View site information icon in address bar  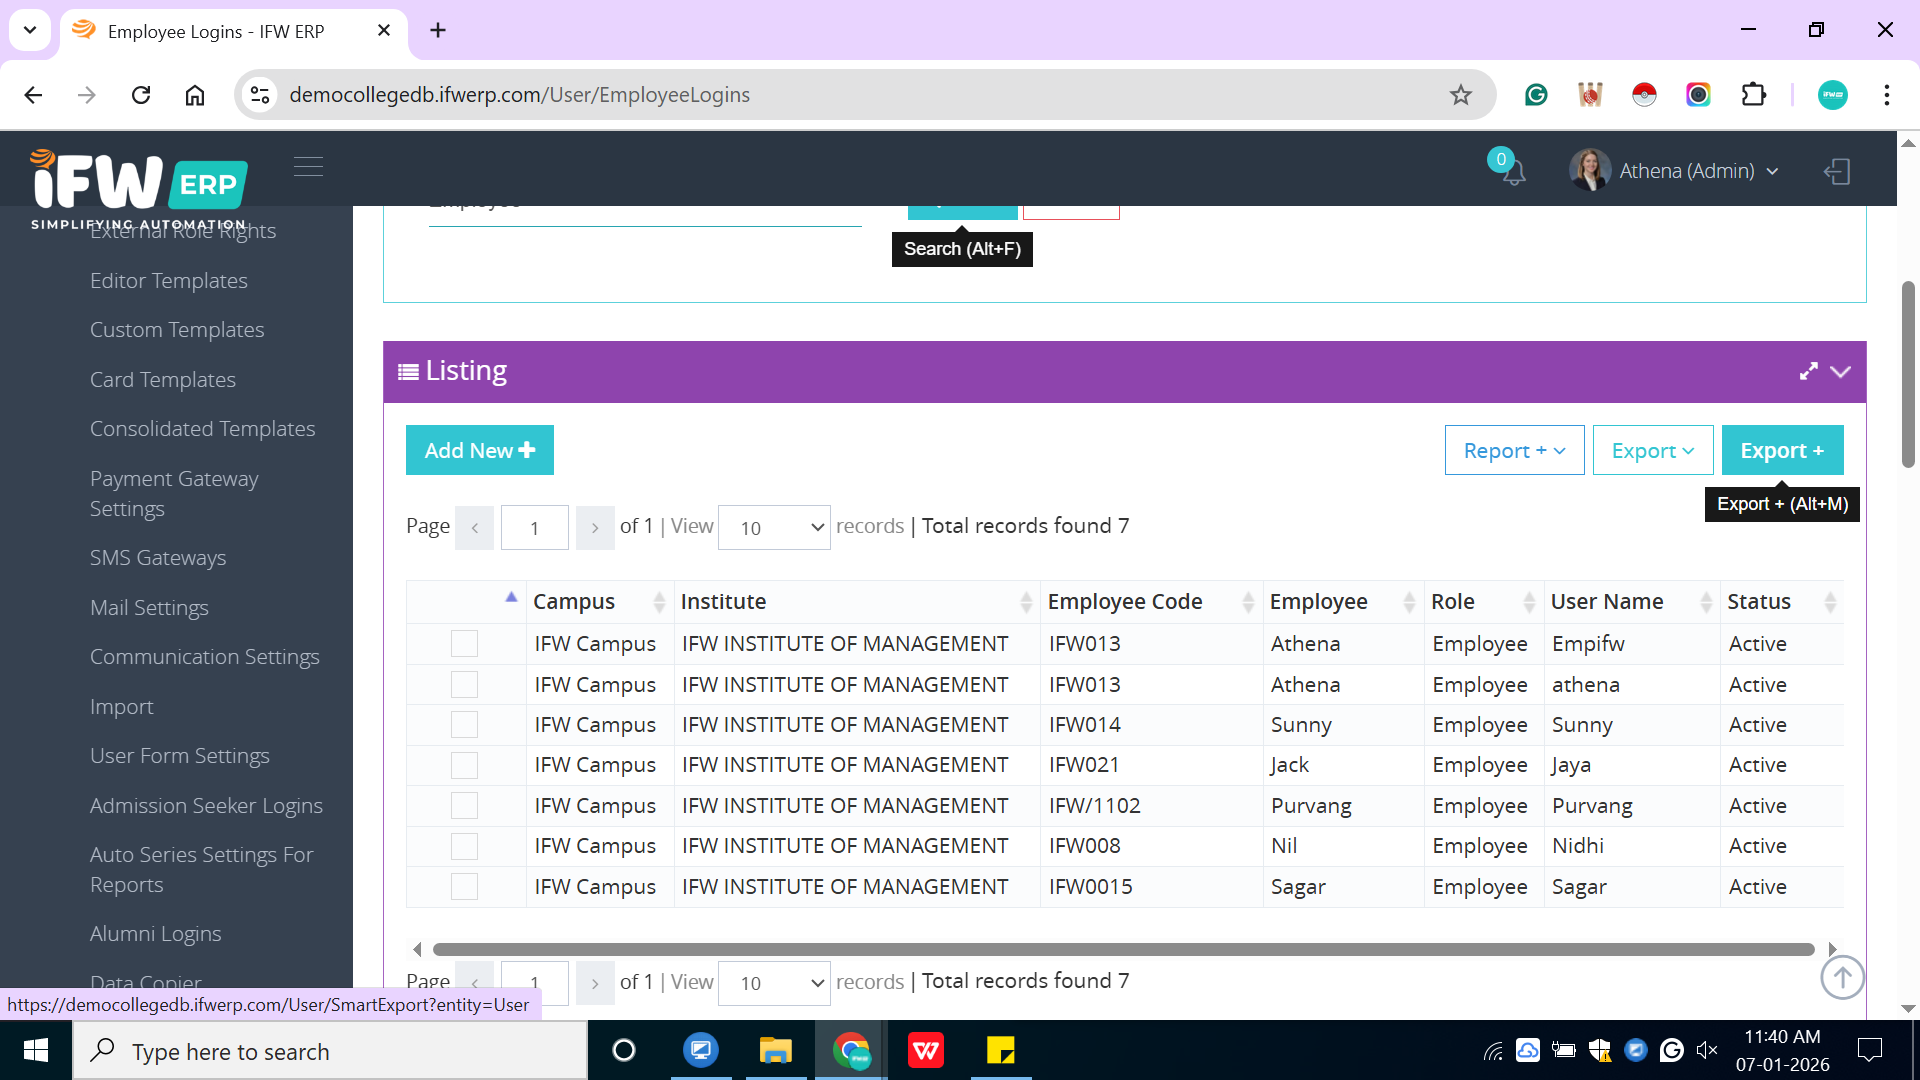tap(260, 95)
